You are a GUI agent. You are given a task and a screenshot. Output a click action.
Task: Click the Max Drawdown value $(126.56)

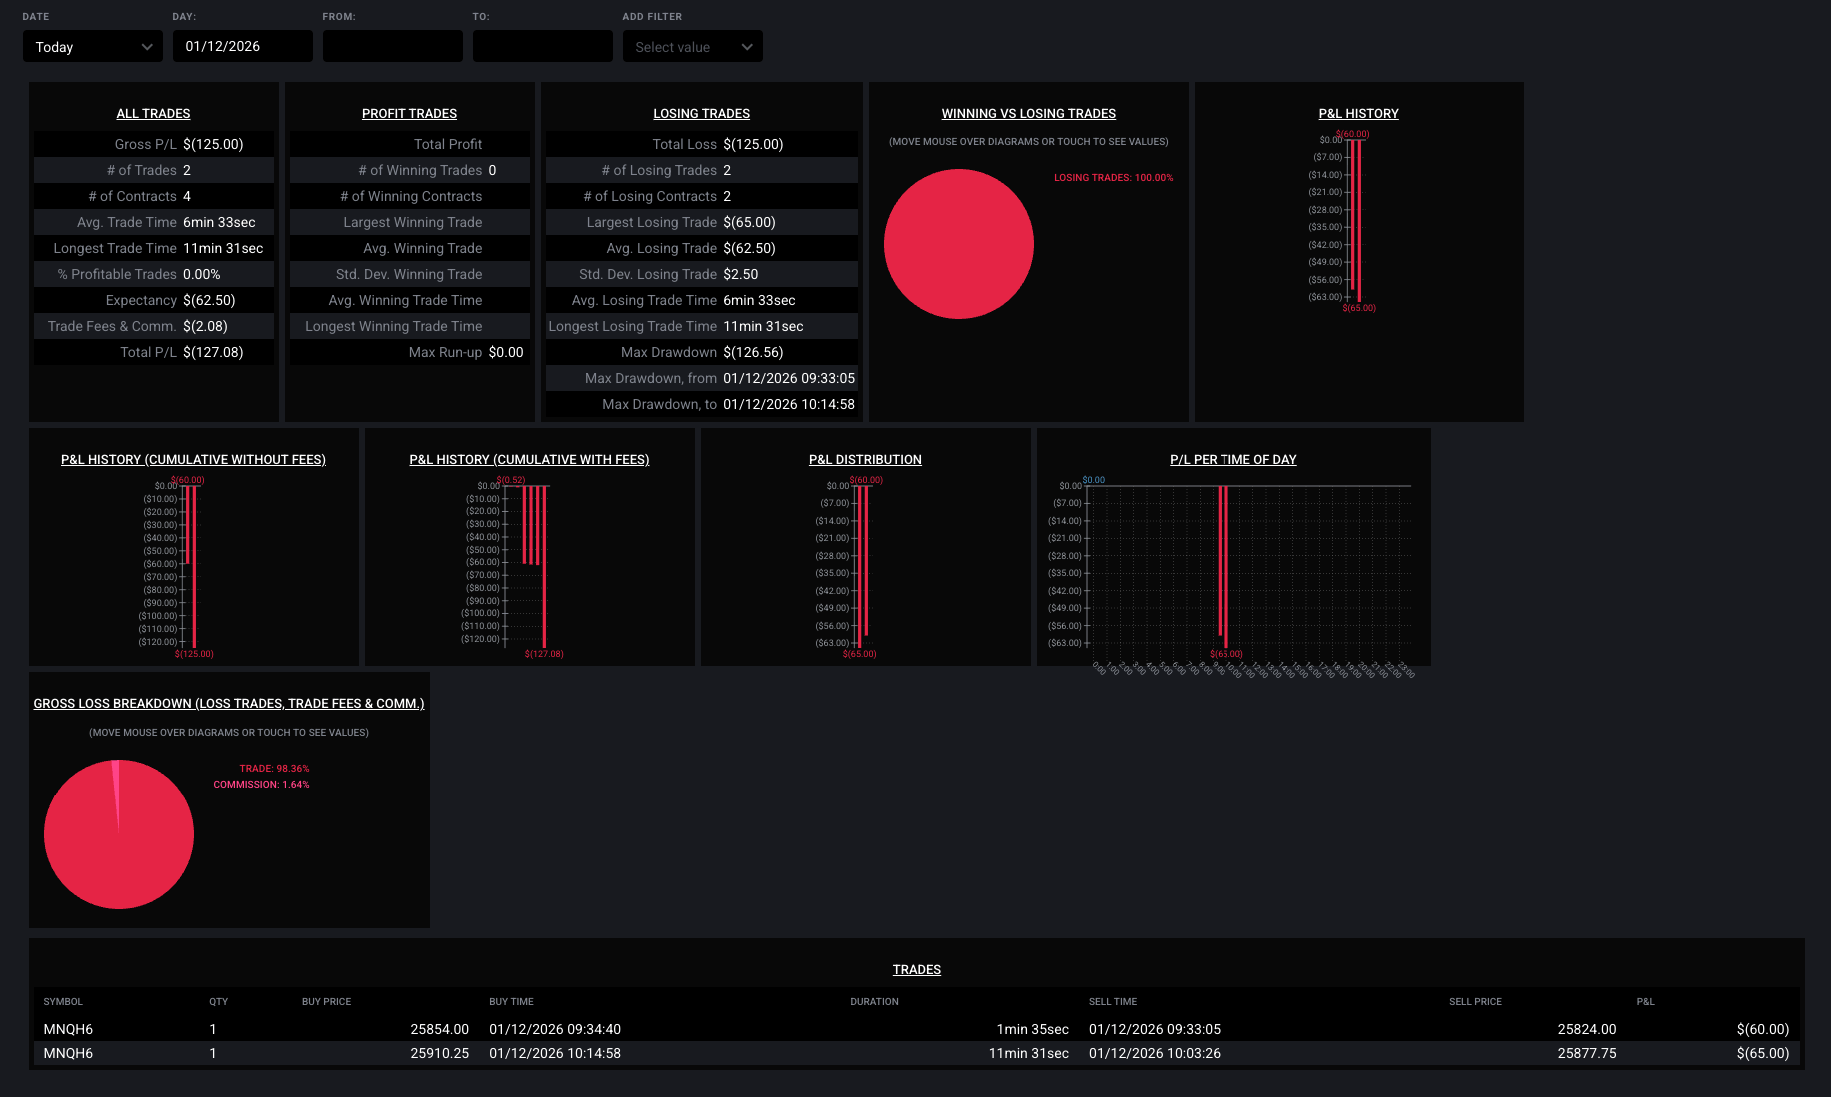tap(753, 352)
